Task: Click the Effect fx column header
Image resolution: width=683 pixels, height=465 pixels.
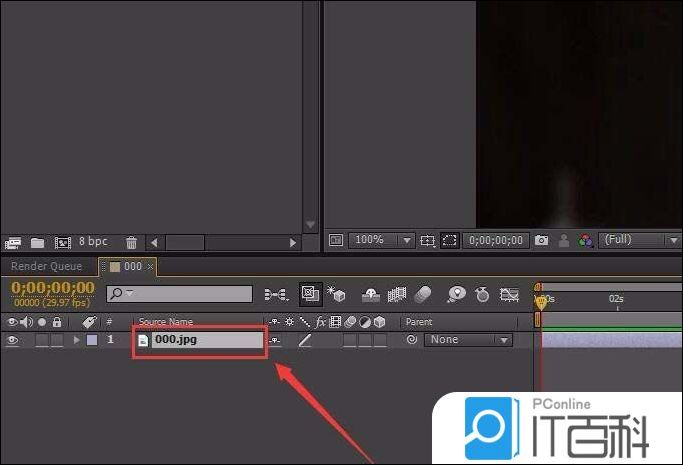Action: click(320, 322)
